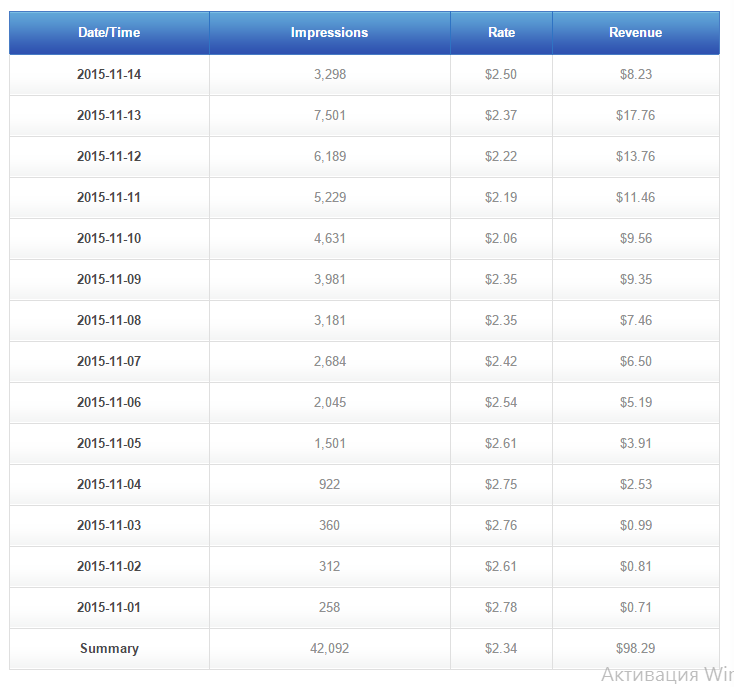Click revenue value $0.71
The width and height of the screenshot is (734, 687).
[x=635, y=608]
